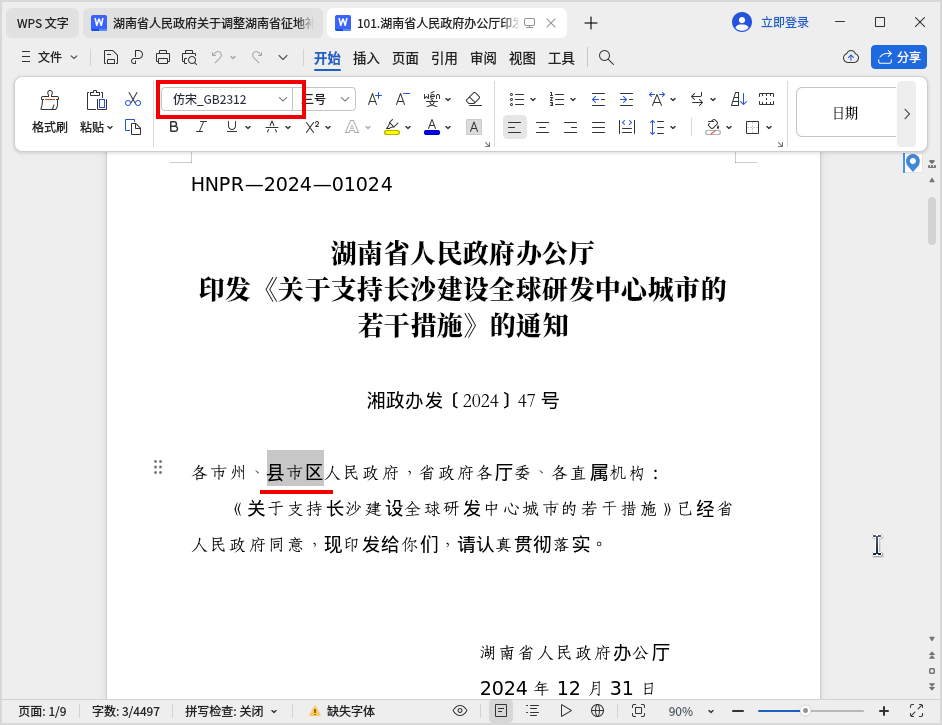Toggle eye protection mode icon in status bar
The image size is (942, 725).
click(x=460, y=711)
